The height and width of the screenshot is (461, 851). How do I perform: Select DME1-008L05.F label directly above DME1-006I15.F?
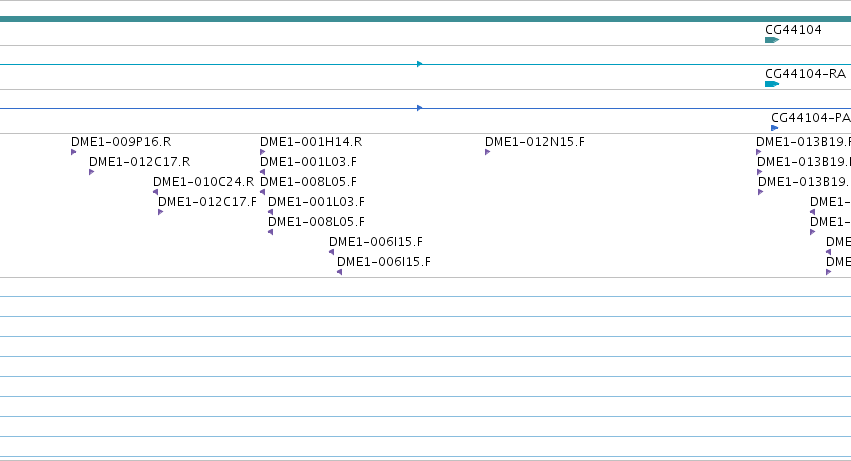coord(316,222)
